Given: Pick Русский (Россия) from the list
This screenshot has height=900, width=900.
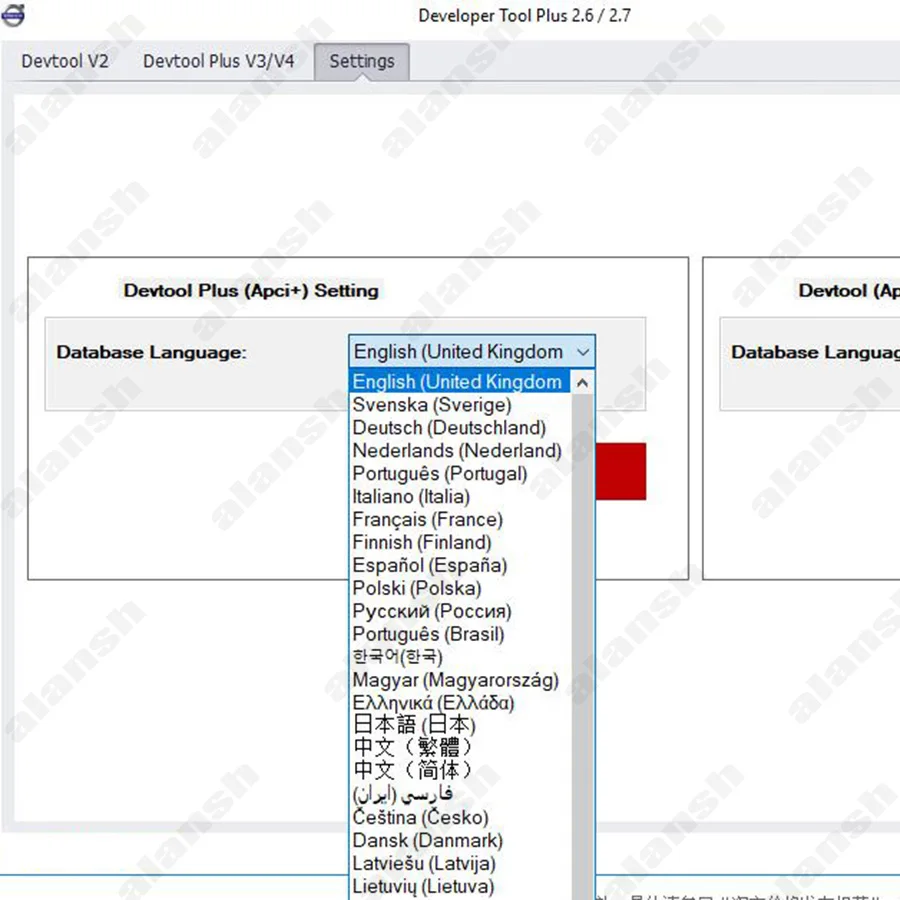Looking at the screenshot, I should click(459, 611).
